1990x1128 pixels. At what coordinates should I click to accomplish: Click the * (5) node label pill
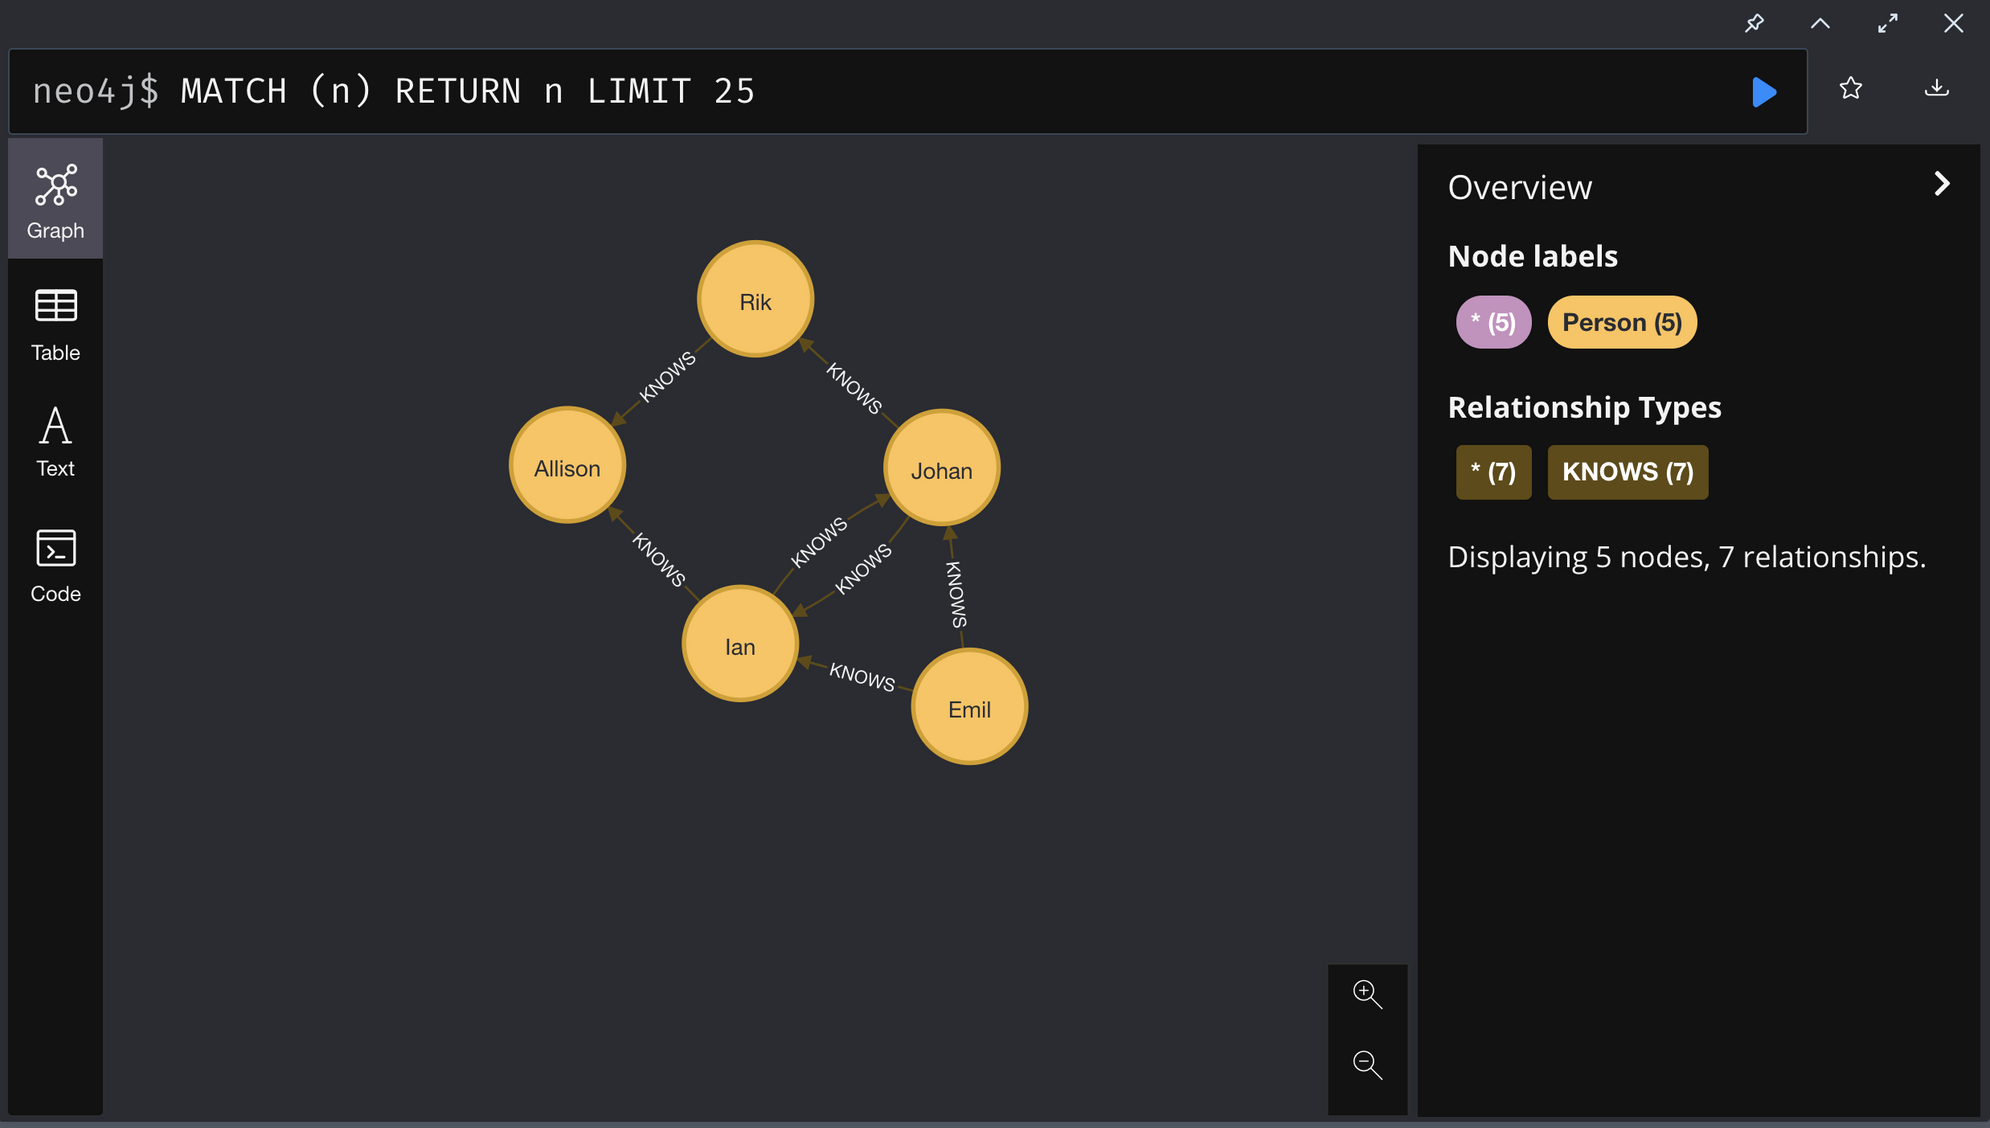(x=1493, y=322)
